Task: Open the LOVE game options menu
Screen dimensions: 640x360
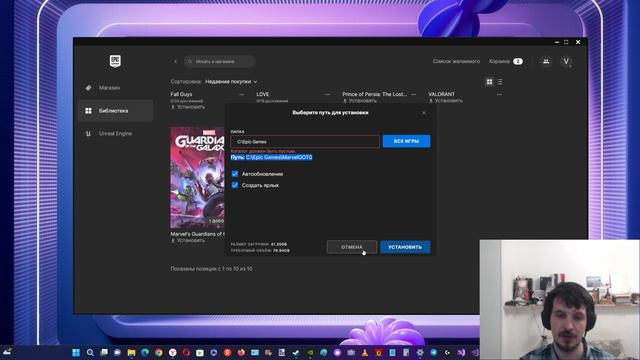Action: pyautogui.click(x=327, y=94)
